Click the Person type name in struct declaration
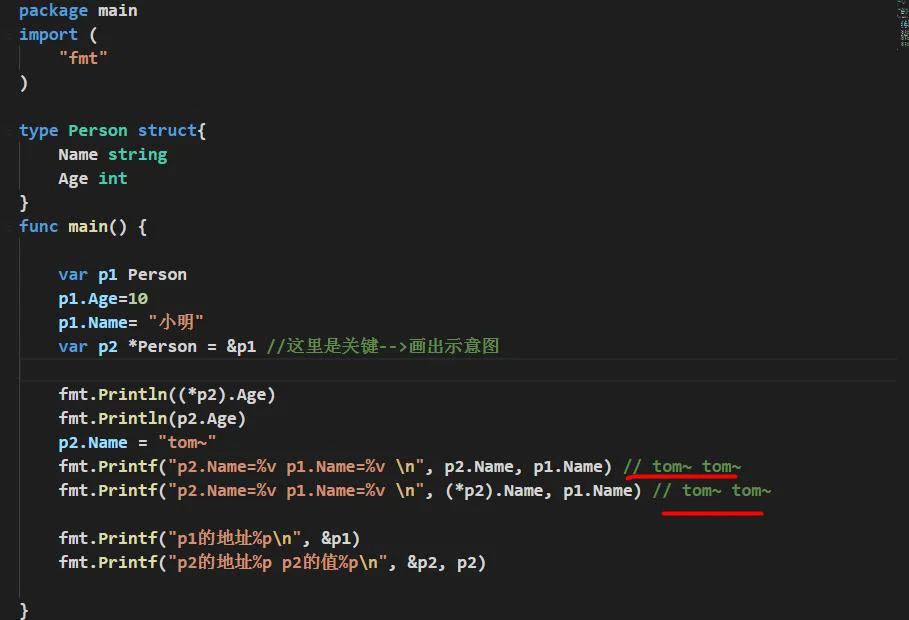909x620 pixels. coord(97,130)
